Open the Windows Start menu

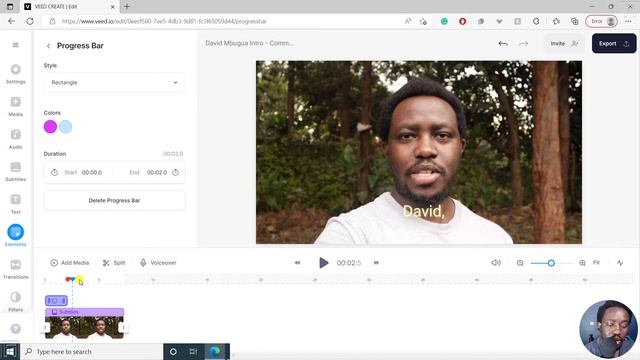tap(10, 351)
